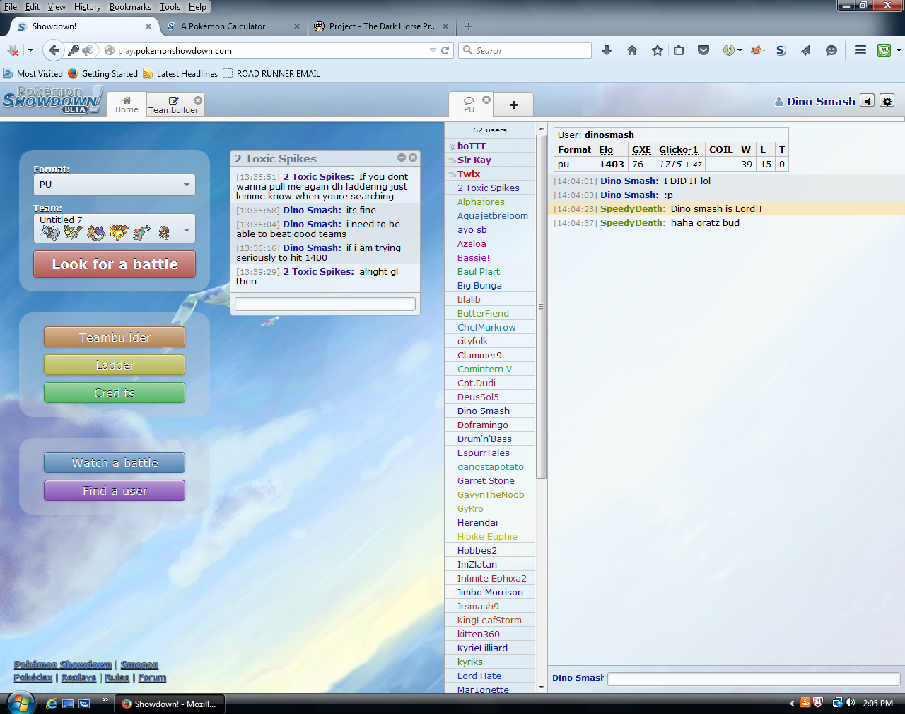Open the Format PU dropdown
The image size is (905, 714).
[114, 185]
